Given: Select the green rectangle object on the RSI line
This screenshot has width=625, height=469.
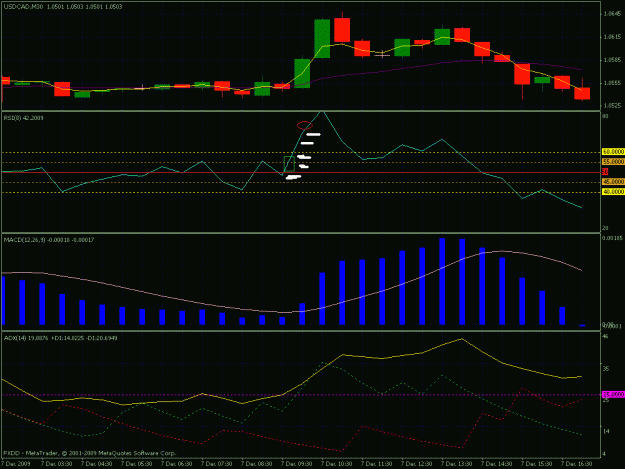Looking at the screenshot, I should [289, 164].
